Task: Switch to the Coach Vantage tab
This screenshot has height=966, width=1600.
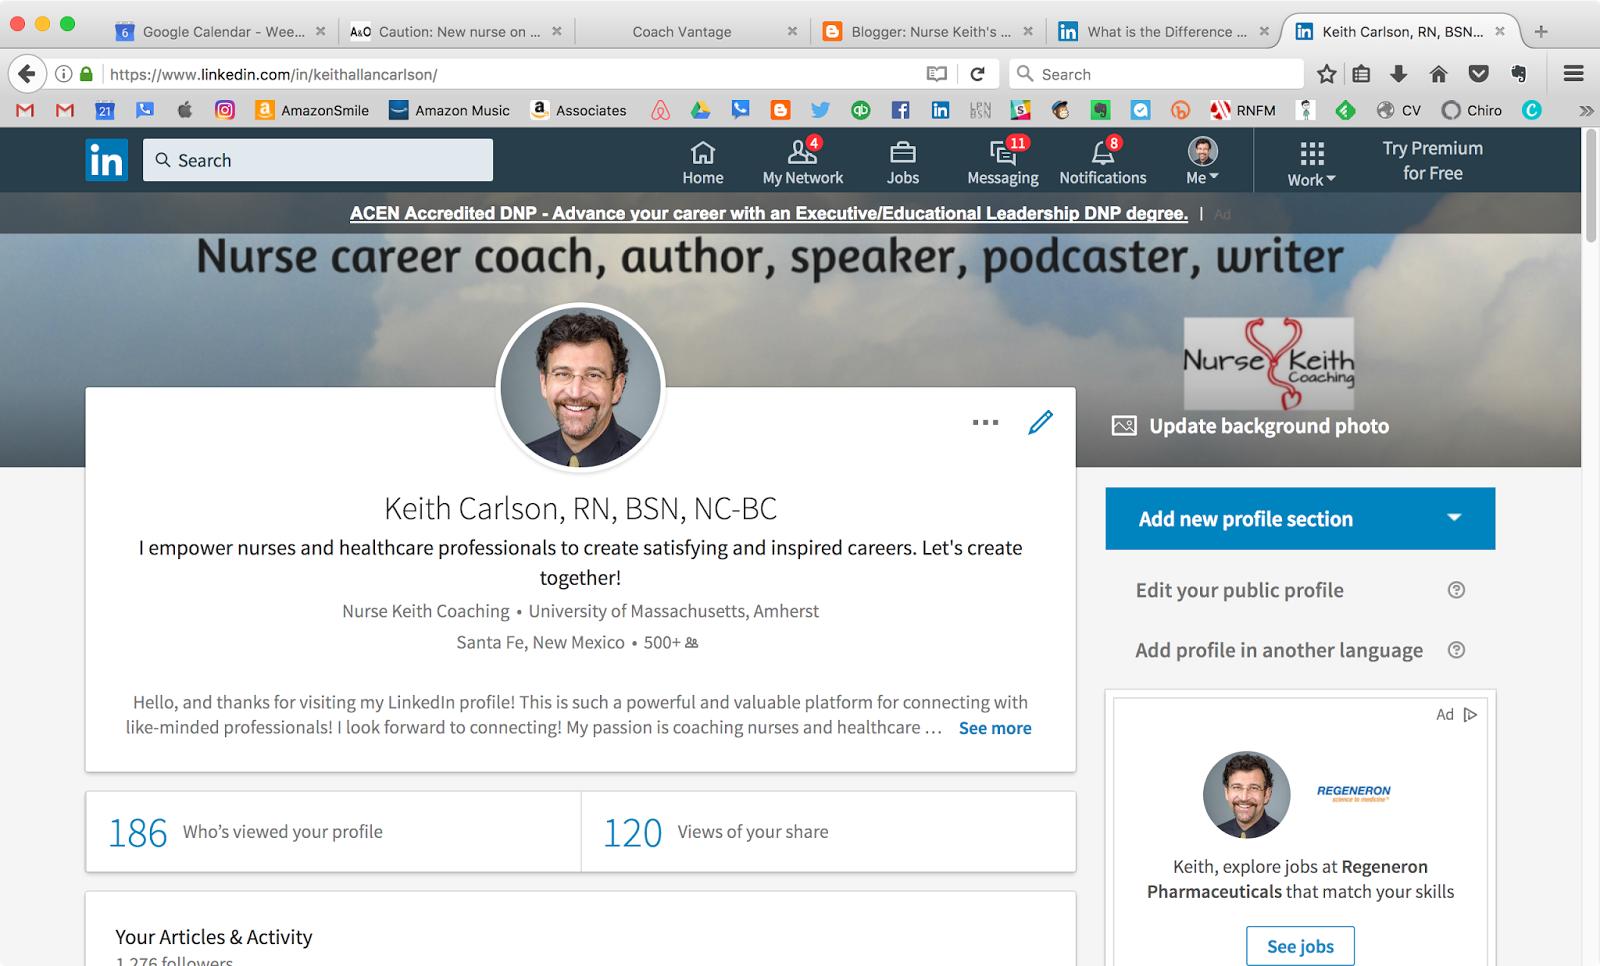Action: tap(682, 31)
